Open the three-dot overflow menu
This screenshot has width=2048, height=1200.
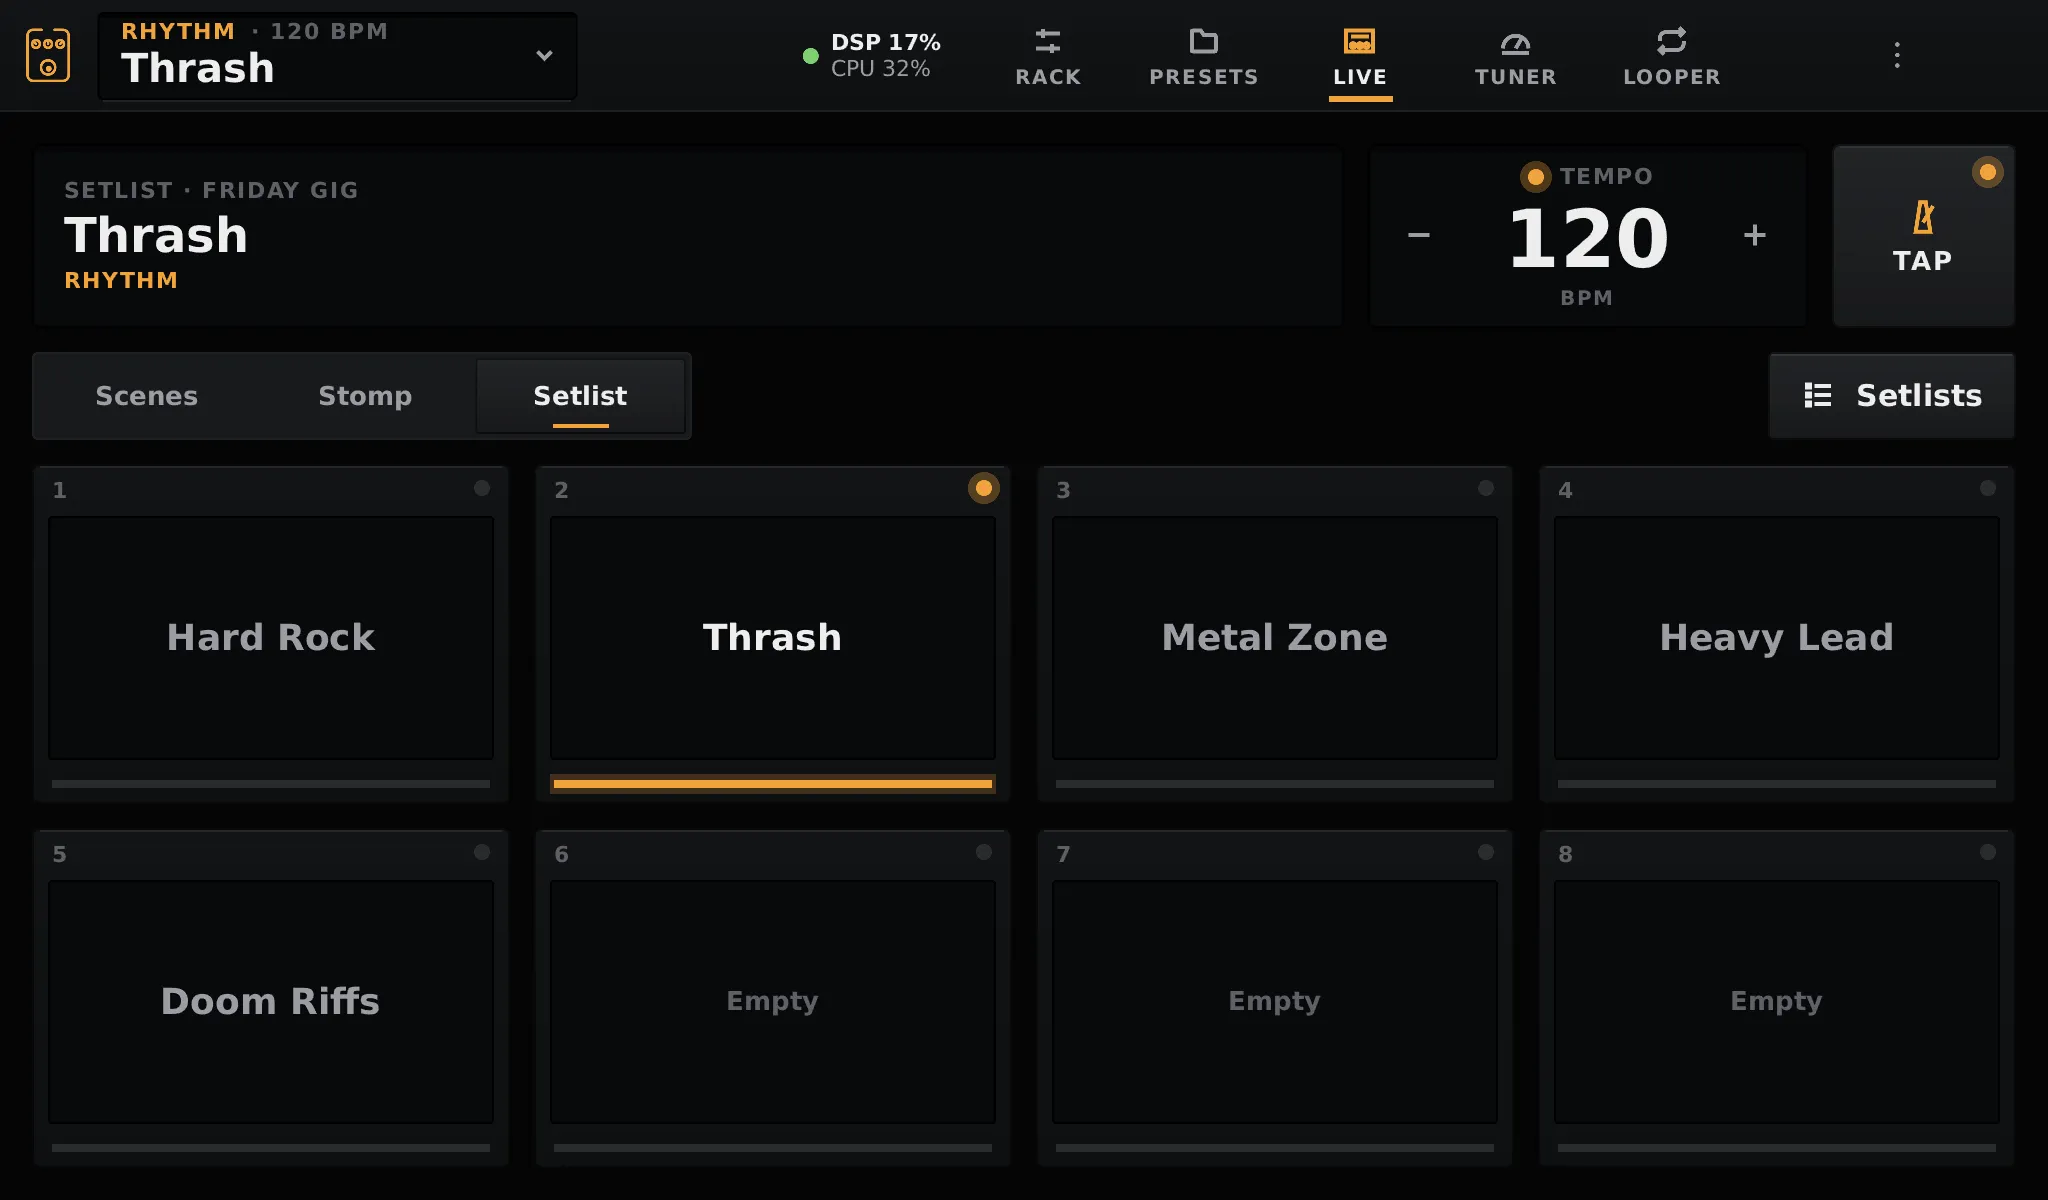click(x=1897, y=55)
